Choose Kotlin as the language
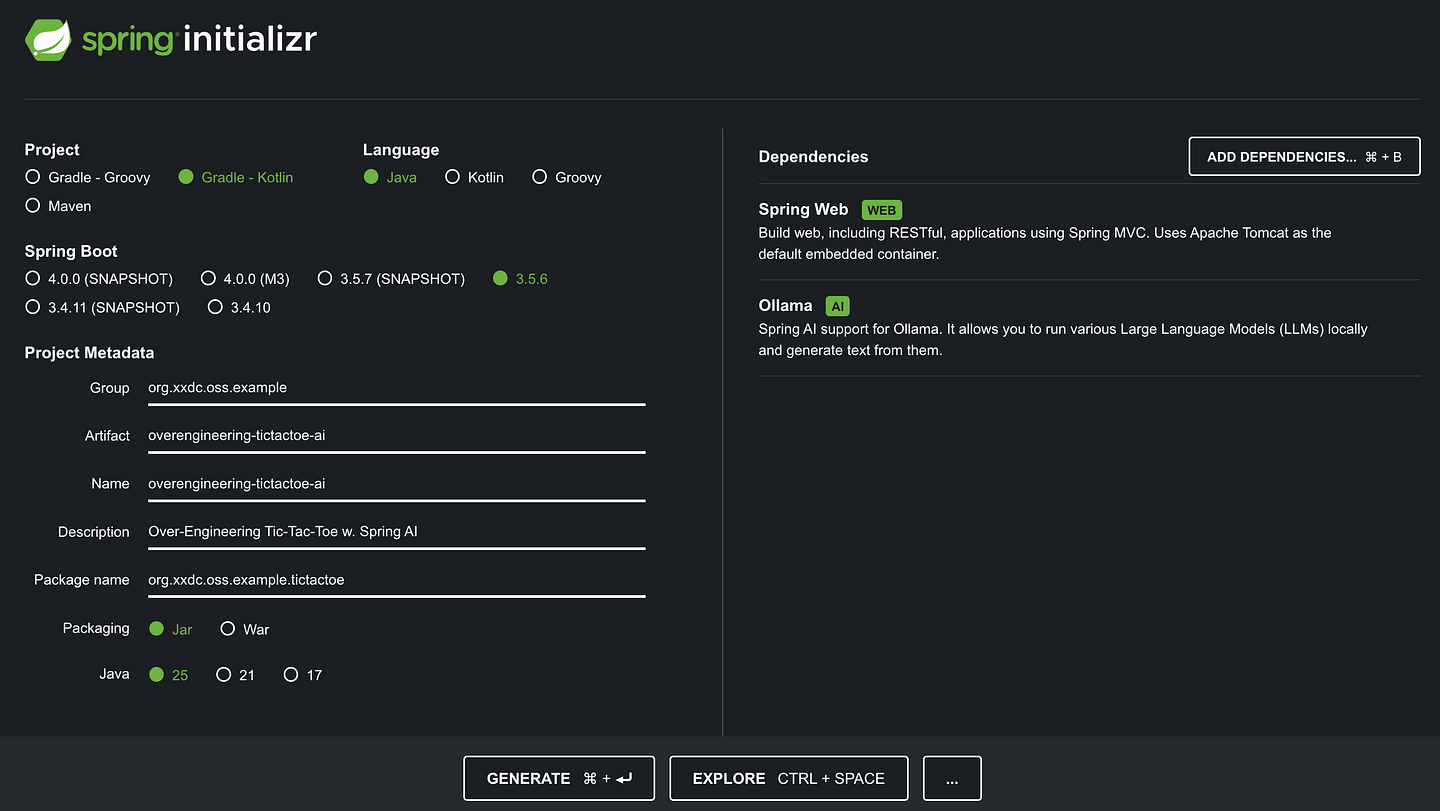1440x811 pixels. coord(474,177)
